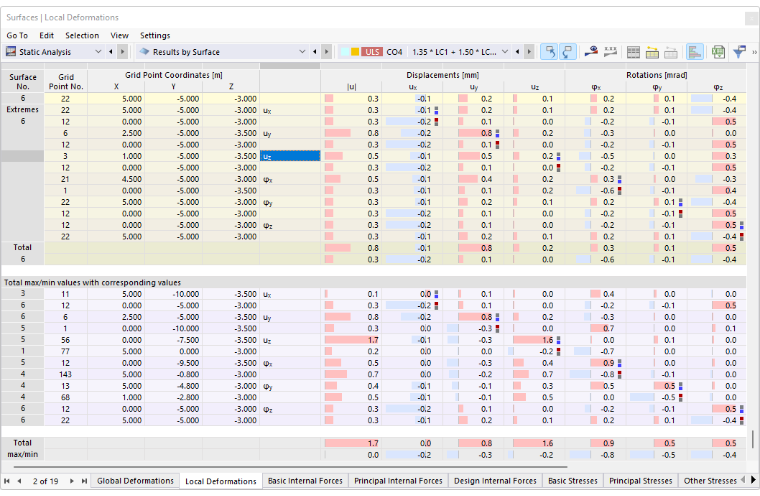Open the Edit menu
The height and width of the screenshot is (496, 760).
coord(47,35)
